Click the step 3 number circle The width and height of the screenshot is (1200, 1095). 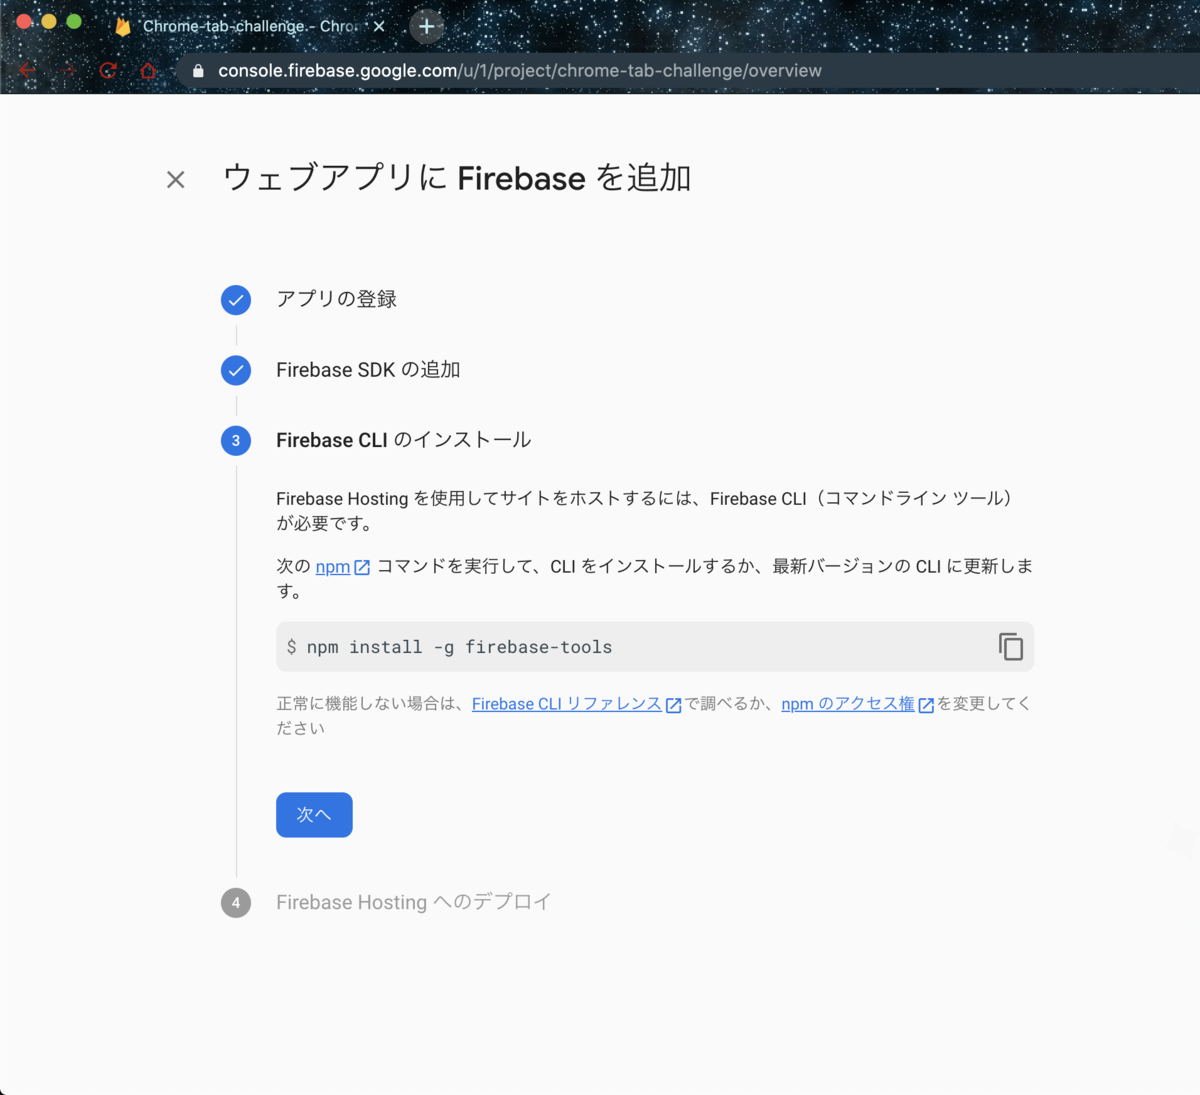point(236,441)
